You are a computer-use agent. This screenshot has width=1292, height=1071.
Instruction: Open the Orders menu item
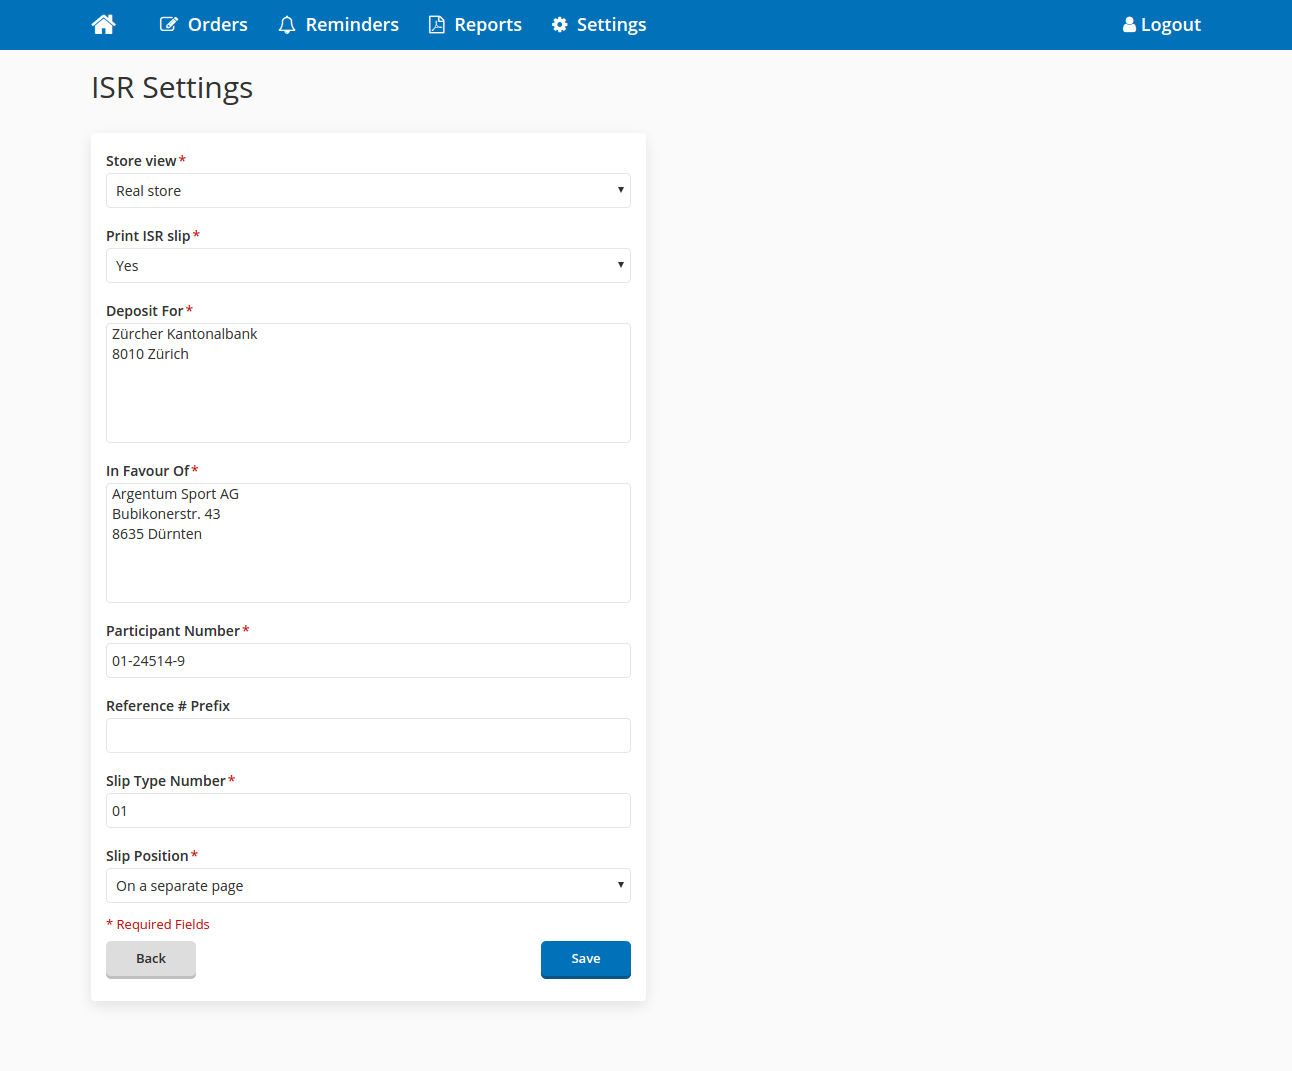(217, 25)
